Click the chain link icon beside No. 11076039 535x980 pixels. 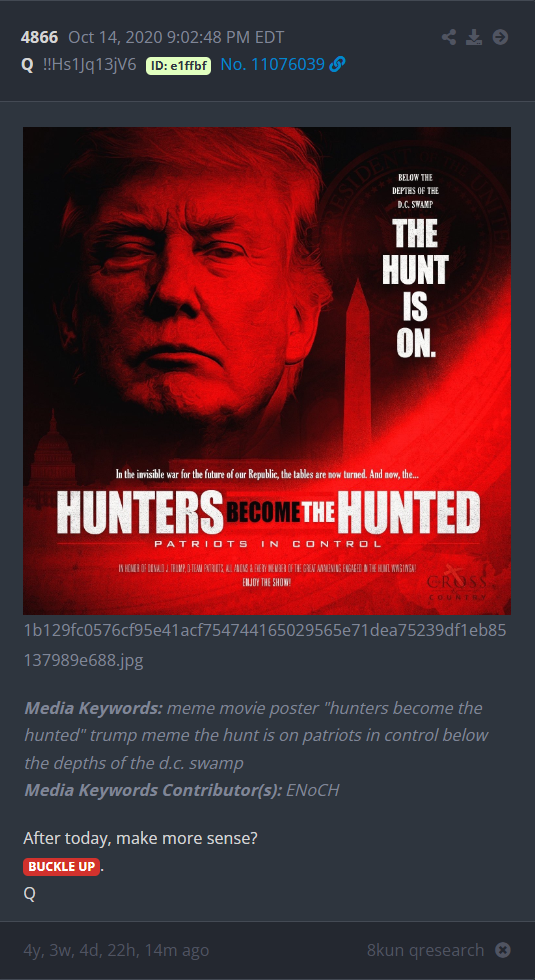[337, 64]
